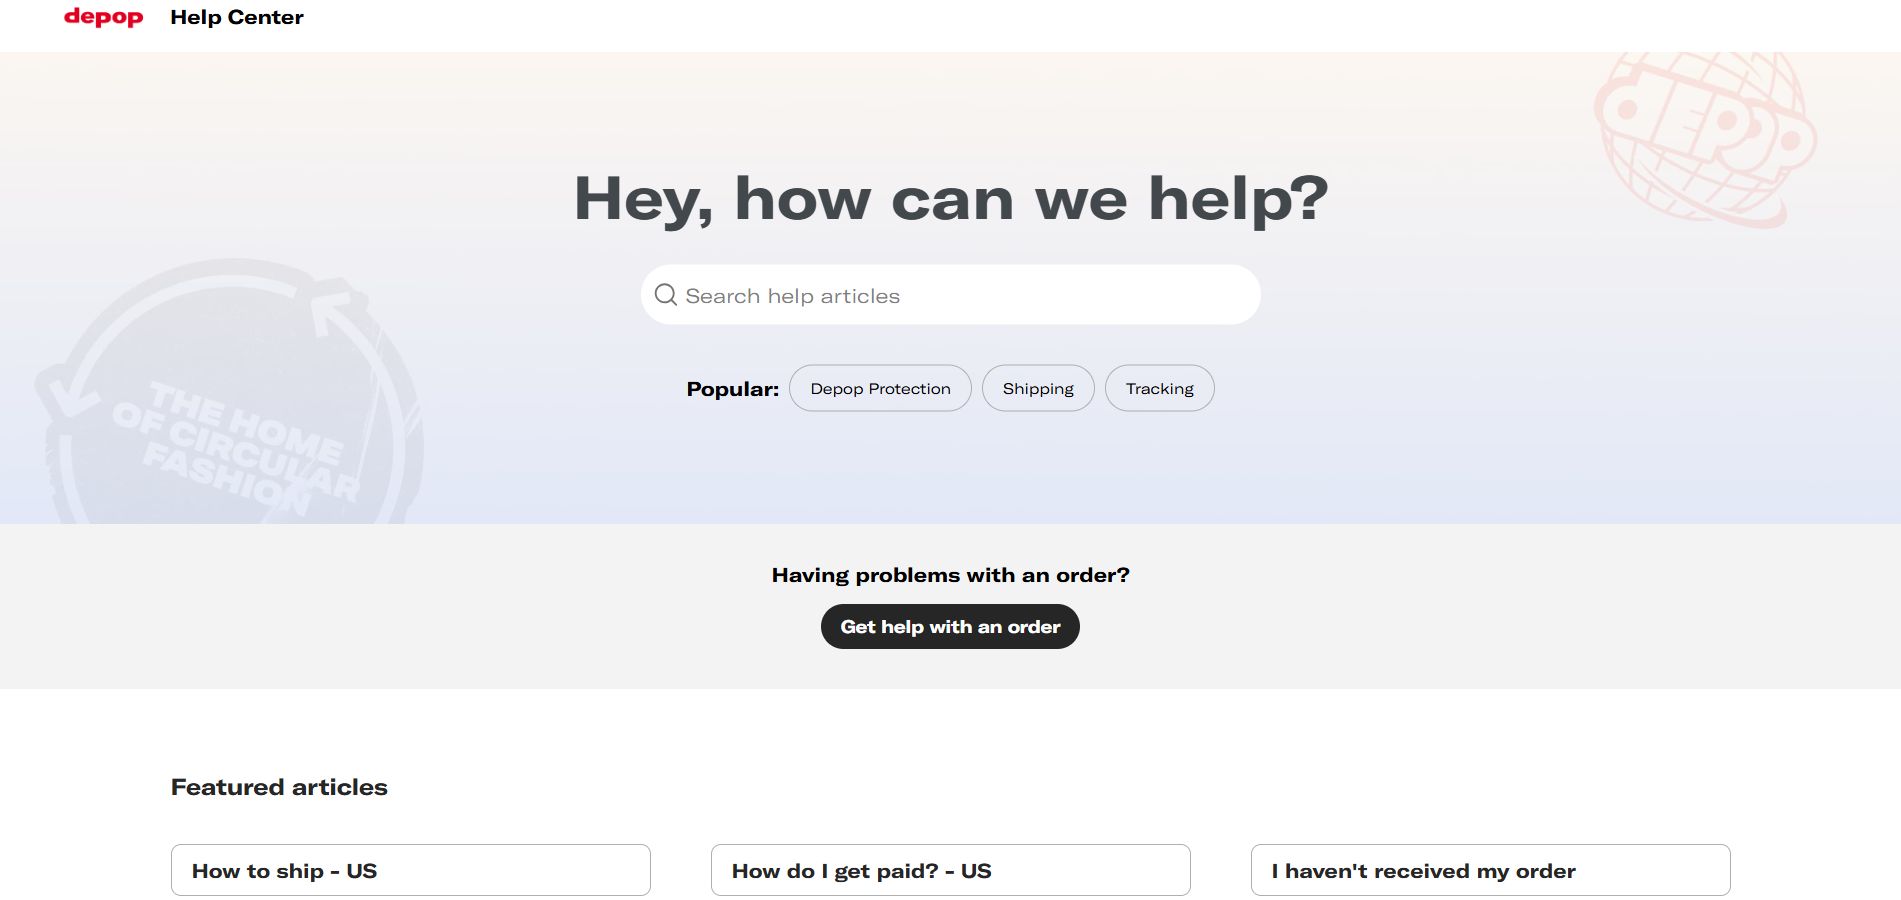
Task: Click the faded Depop globe graphic
Action: [x=1704, y=137]
